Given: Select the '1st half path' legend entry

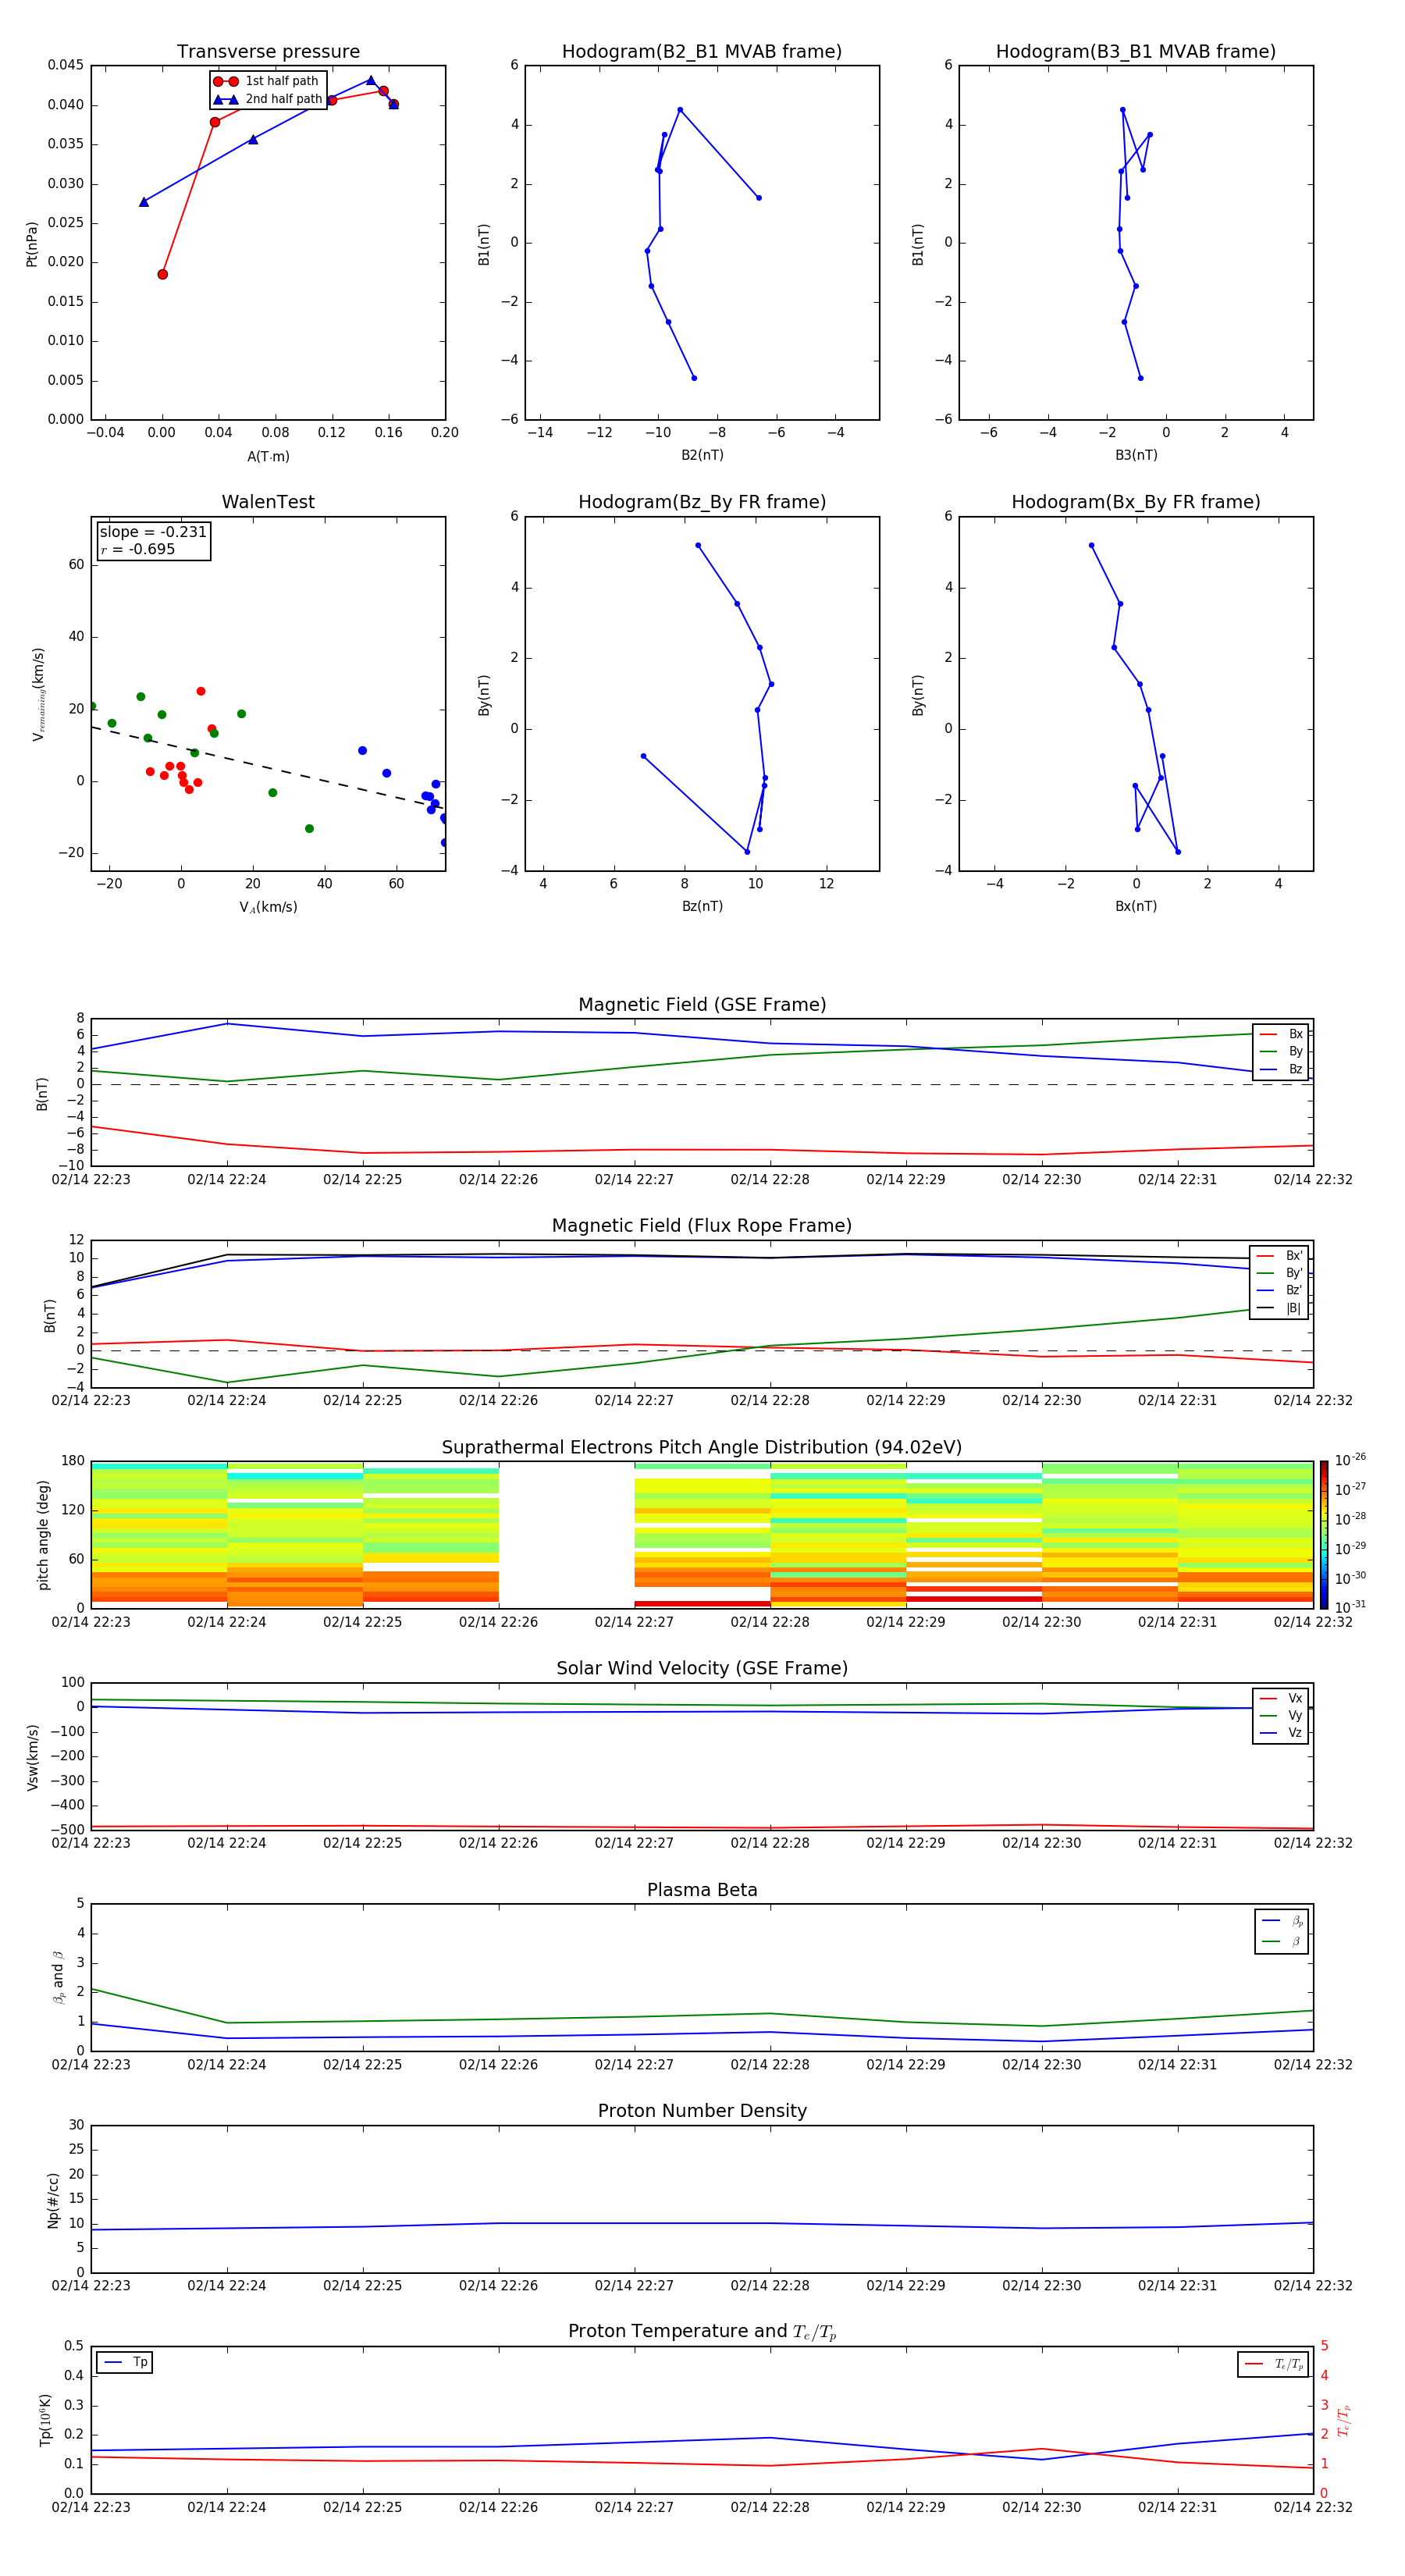Looking at the screenshot, I should [266, 81].
